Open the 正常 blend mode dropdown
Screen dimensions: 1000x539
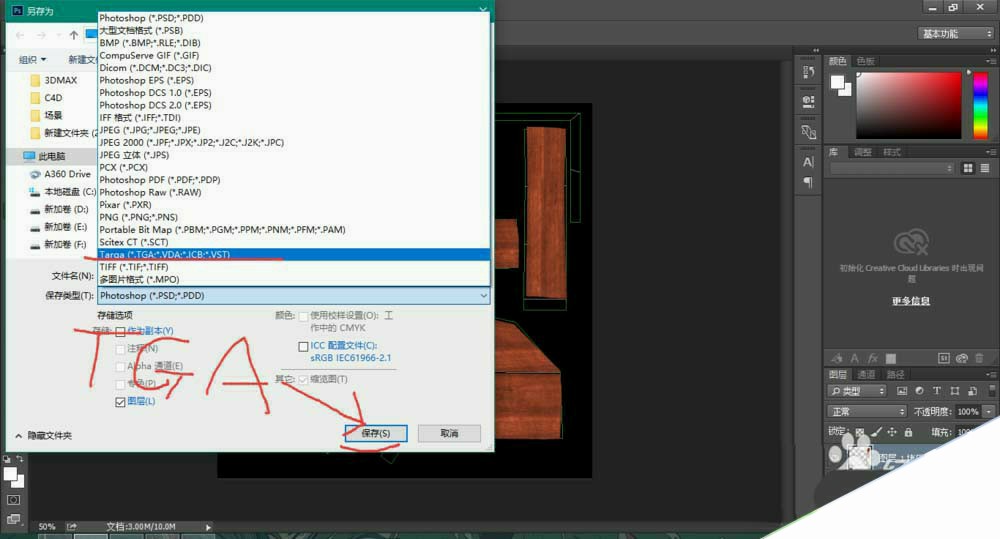[866, 411]
